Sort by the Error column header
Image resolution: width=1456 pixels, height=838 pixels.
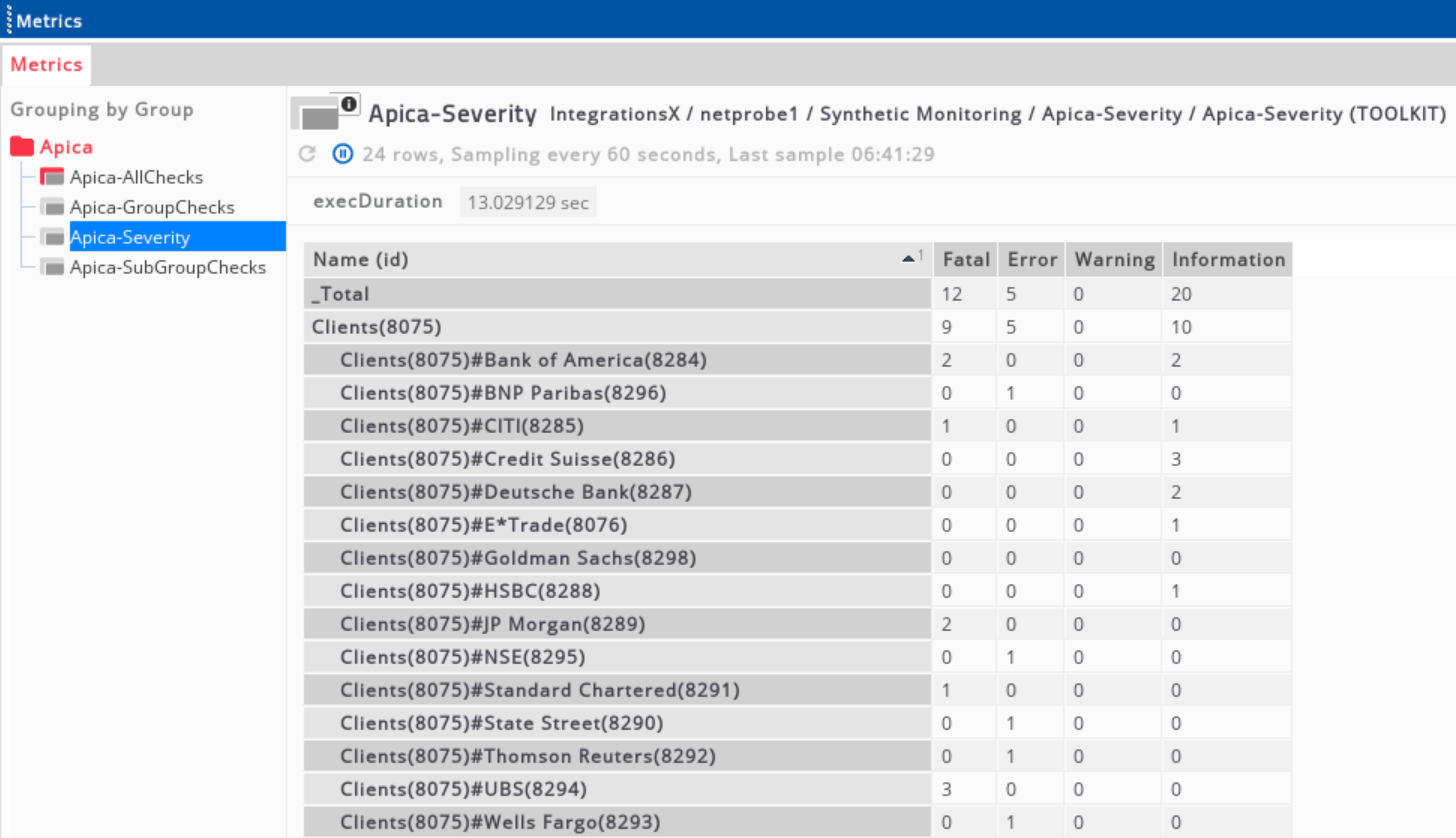click(x=1032, y=260)
